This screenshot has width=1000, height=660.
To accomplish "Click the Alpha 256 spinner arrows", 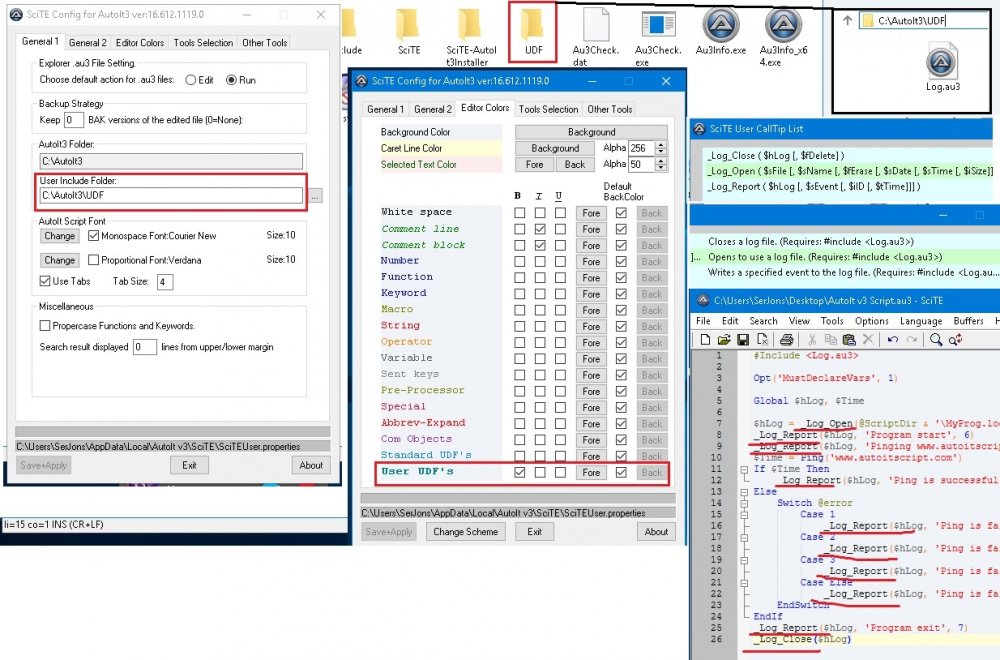I will tap(661, 148).
